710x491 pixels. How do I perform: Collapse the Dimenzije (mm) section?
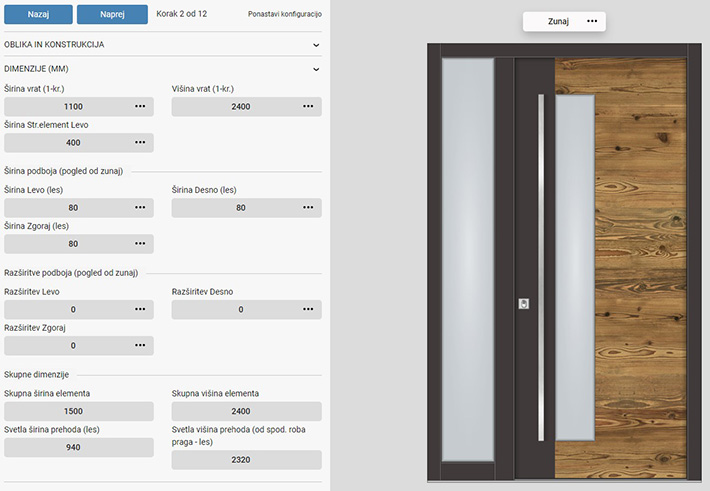click(316, 69)
